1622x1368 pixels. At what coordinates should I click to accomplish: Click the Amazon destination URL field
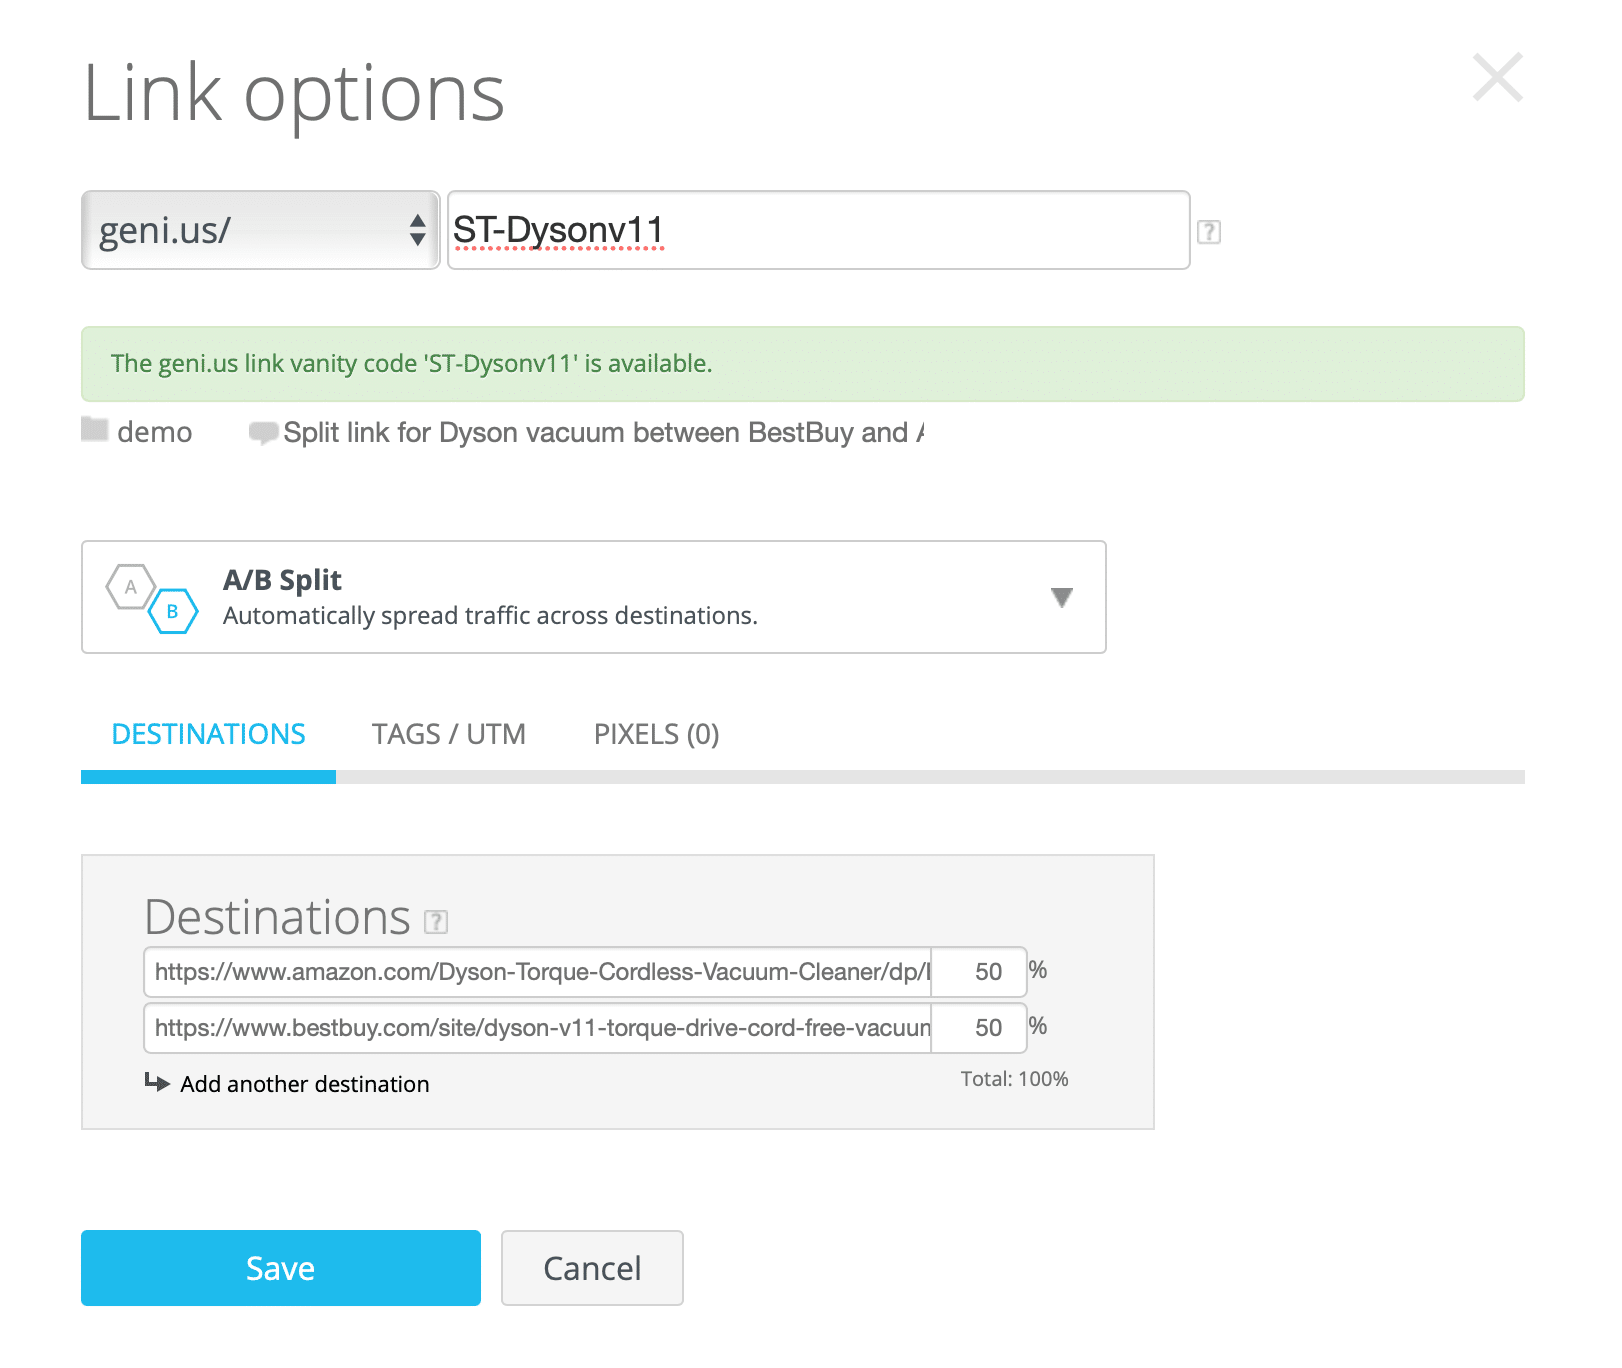(x=538, y=972)
